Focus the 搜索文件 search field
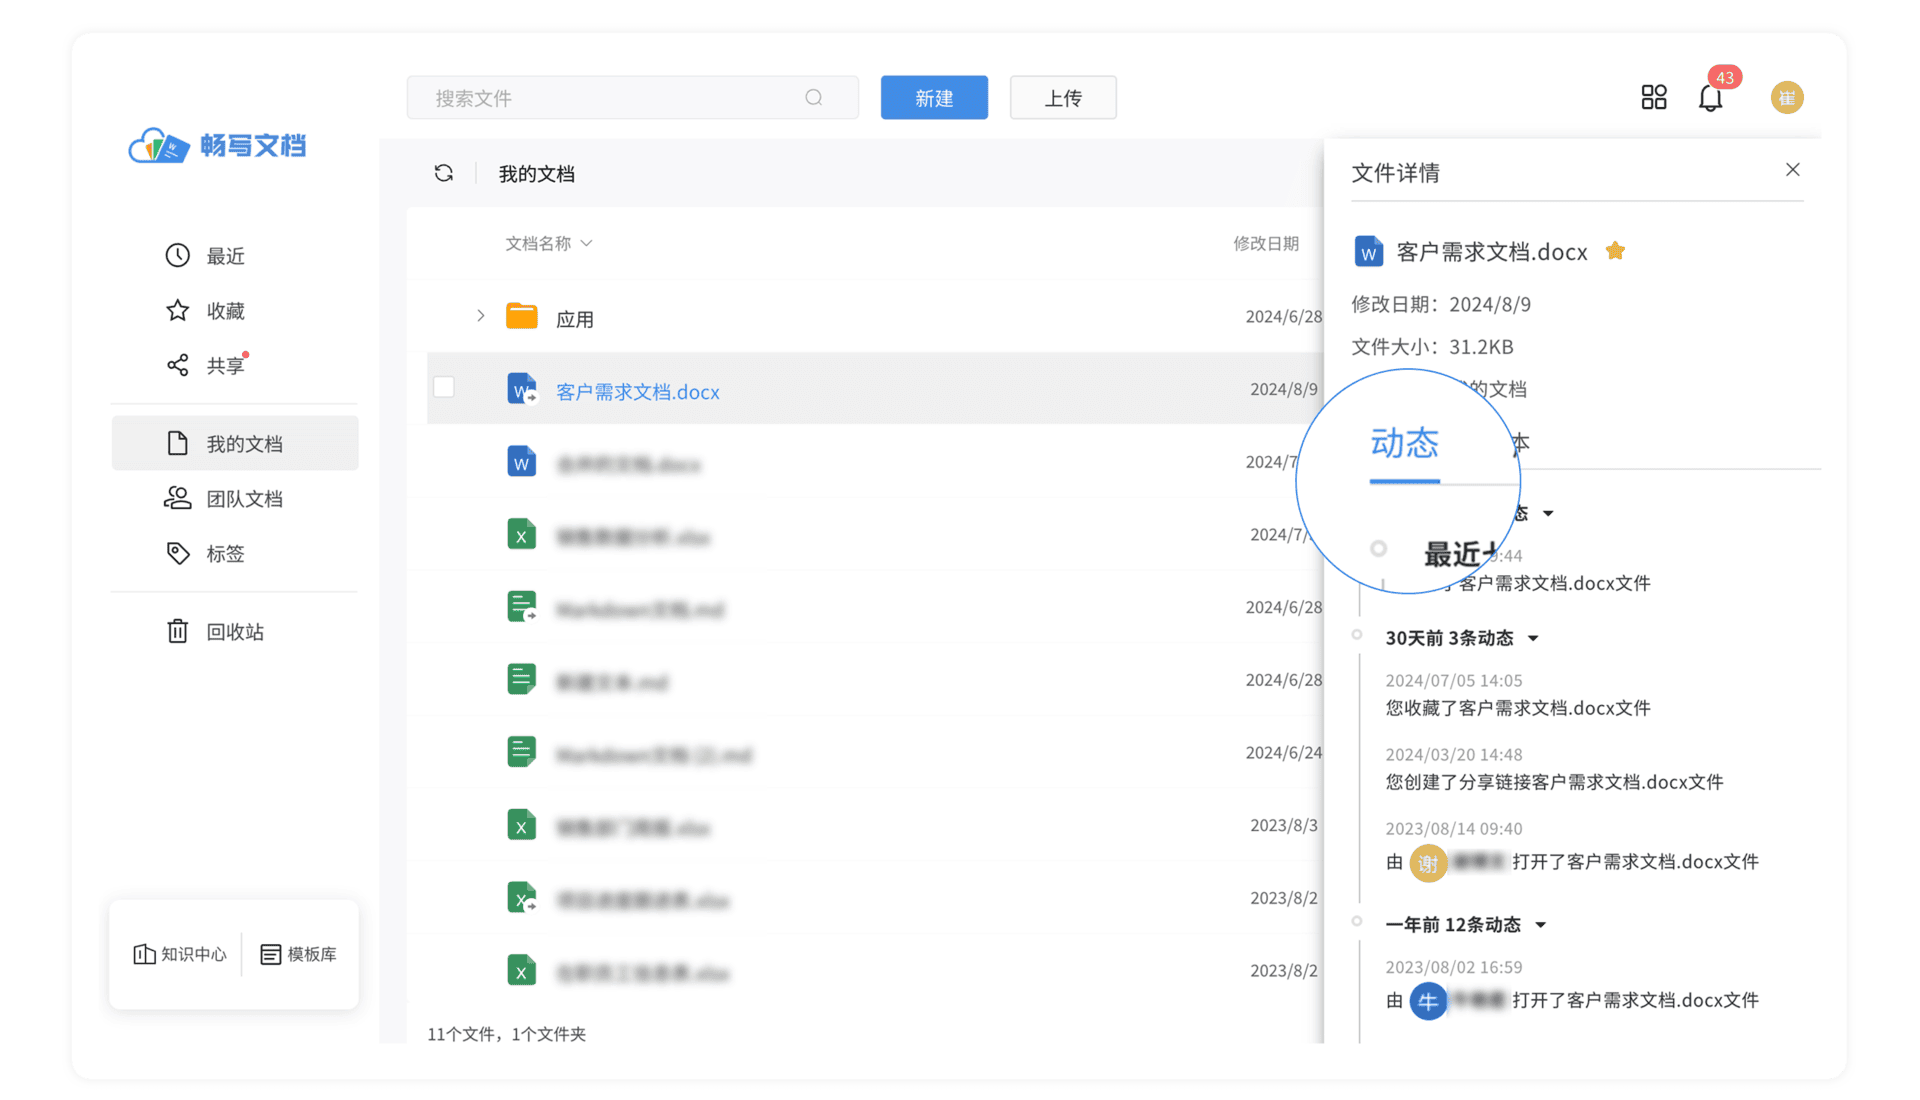 click(632, 98)
